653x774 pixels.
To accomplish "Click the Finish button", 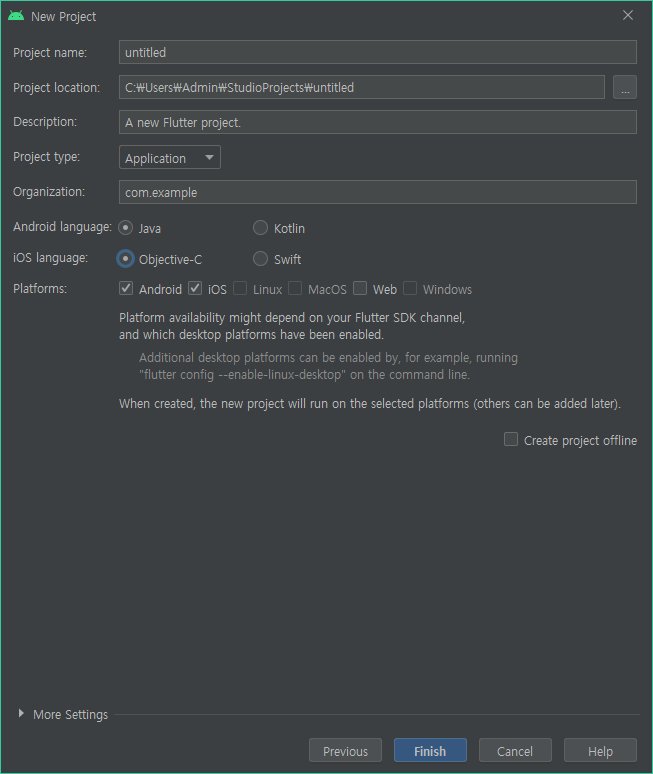I will 430,751.
